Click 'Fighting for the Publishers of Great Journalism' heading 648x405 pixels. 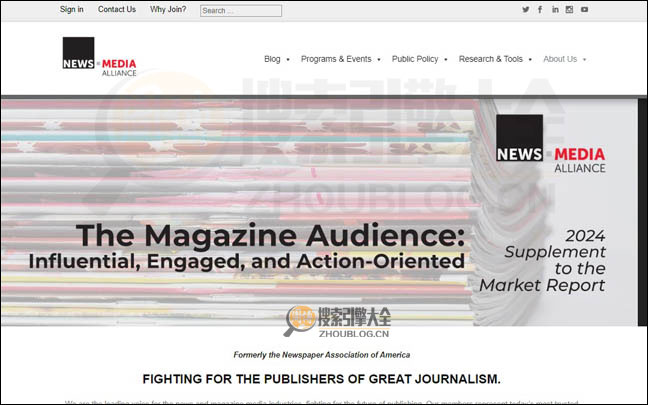click(x=322, y=379)
